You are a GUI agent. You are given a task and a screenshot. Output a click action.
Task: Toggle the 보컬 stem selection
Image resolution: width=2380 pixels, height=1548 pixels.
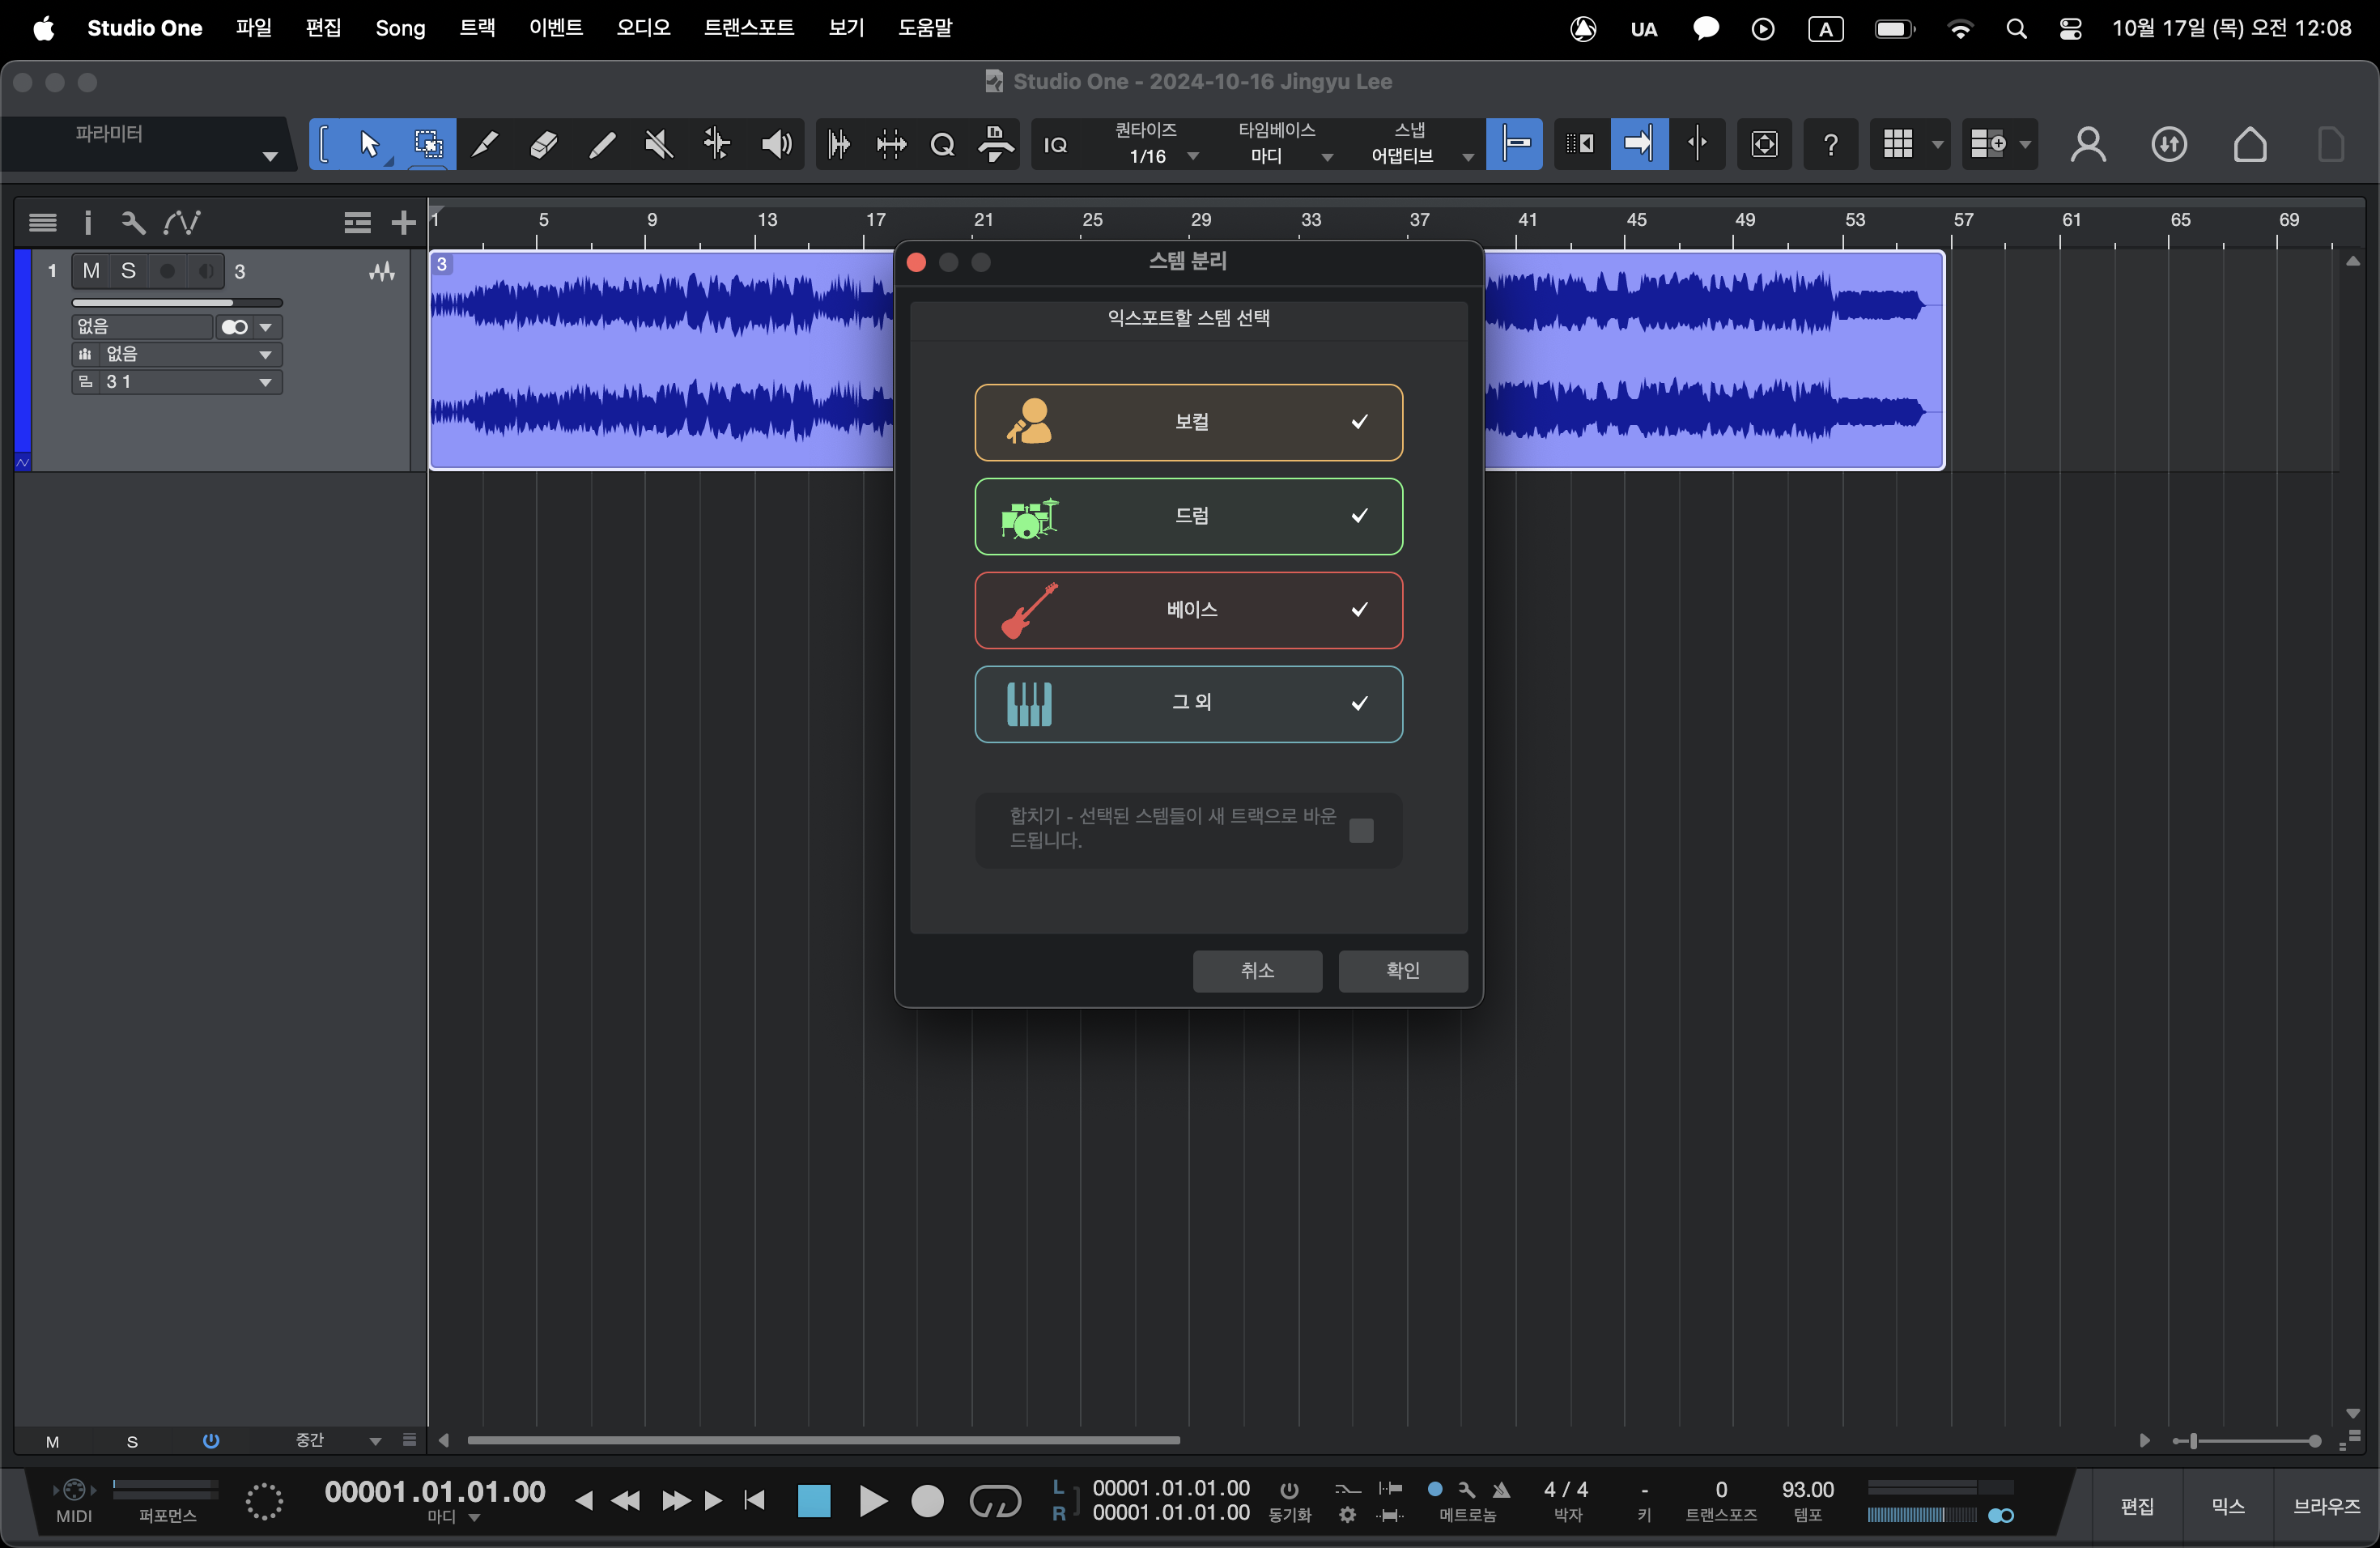tap(1188, 422)
